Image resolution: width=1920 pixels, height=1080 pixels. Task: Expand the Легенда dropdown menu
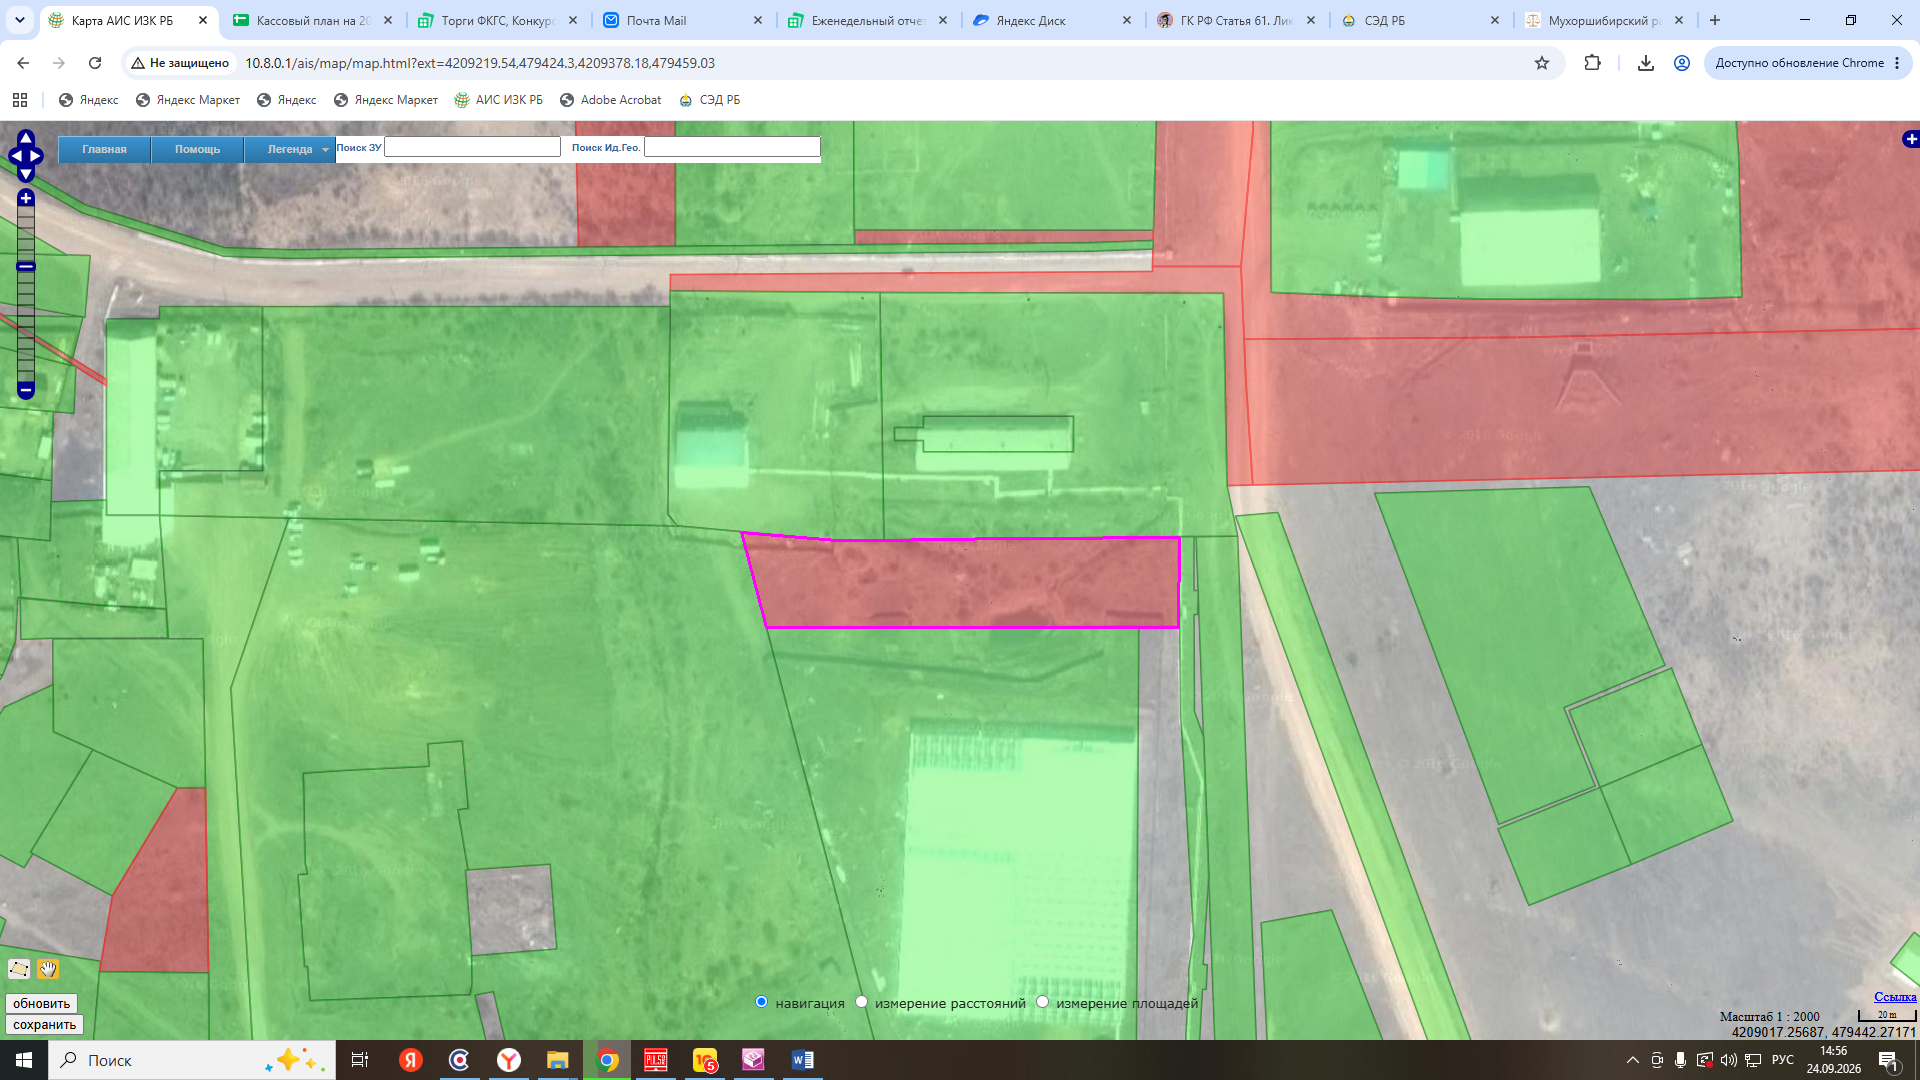click(x=290, y=149)
